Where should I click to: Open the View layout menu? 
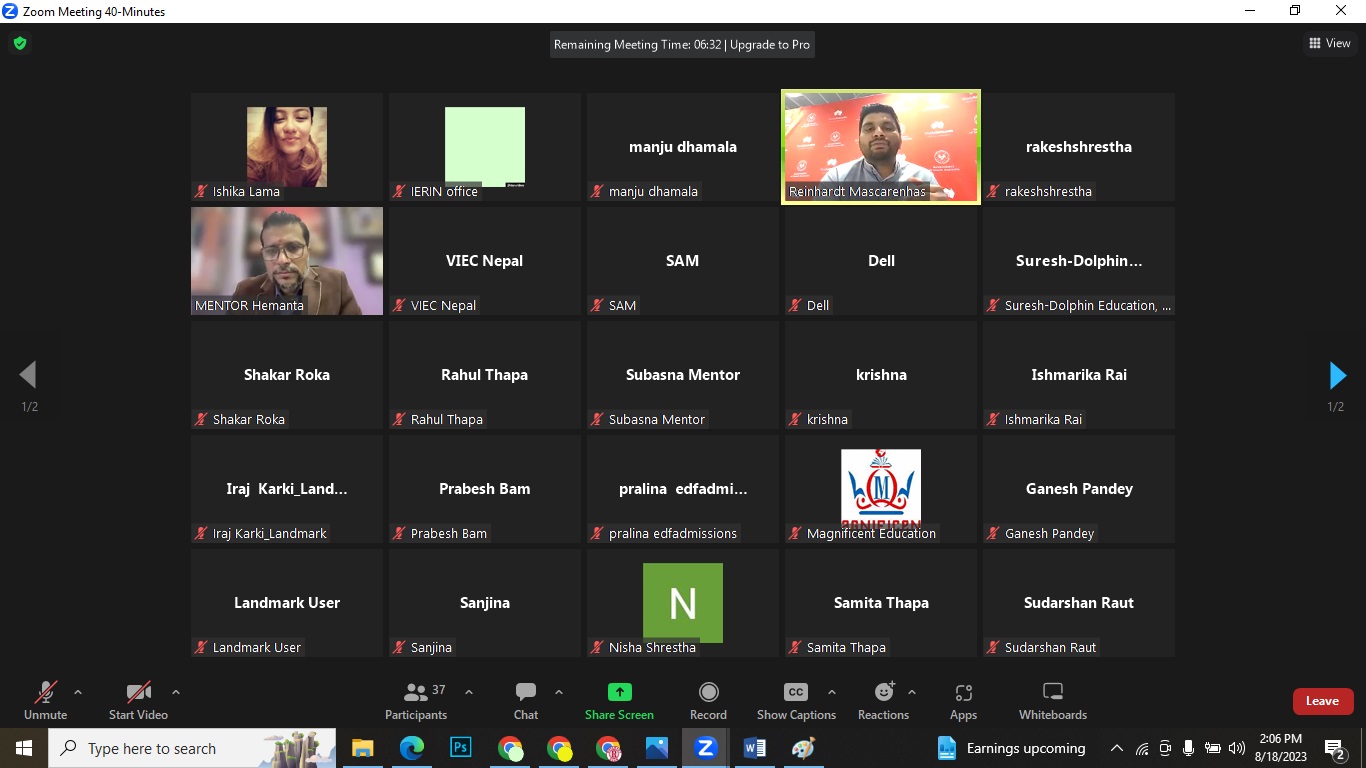(1329, 43)
